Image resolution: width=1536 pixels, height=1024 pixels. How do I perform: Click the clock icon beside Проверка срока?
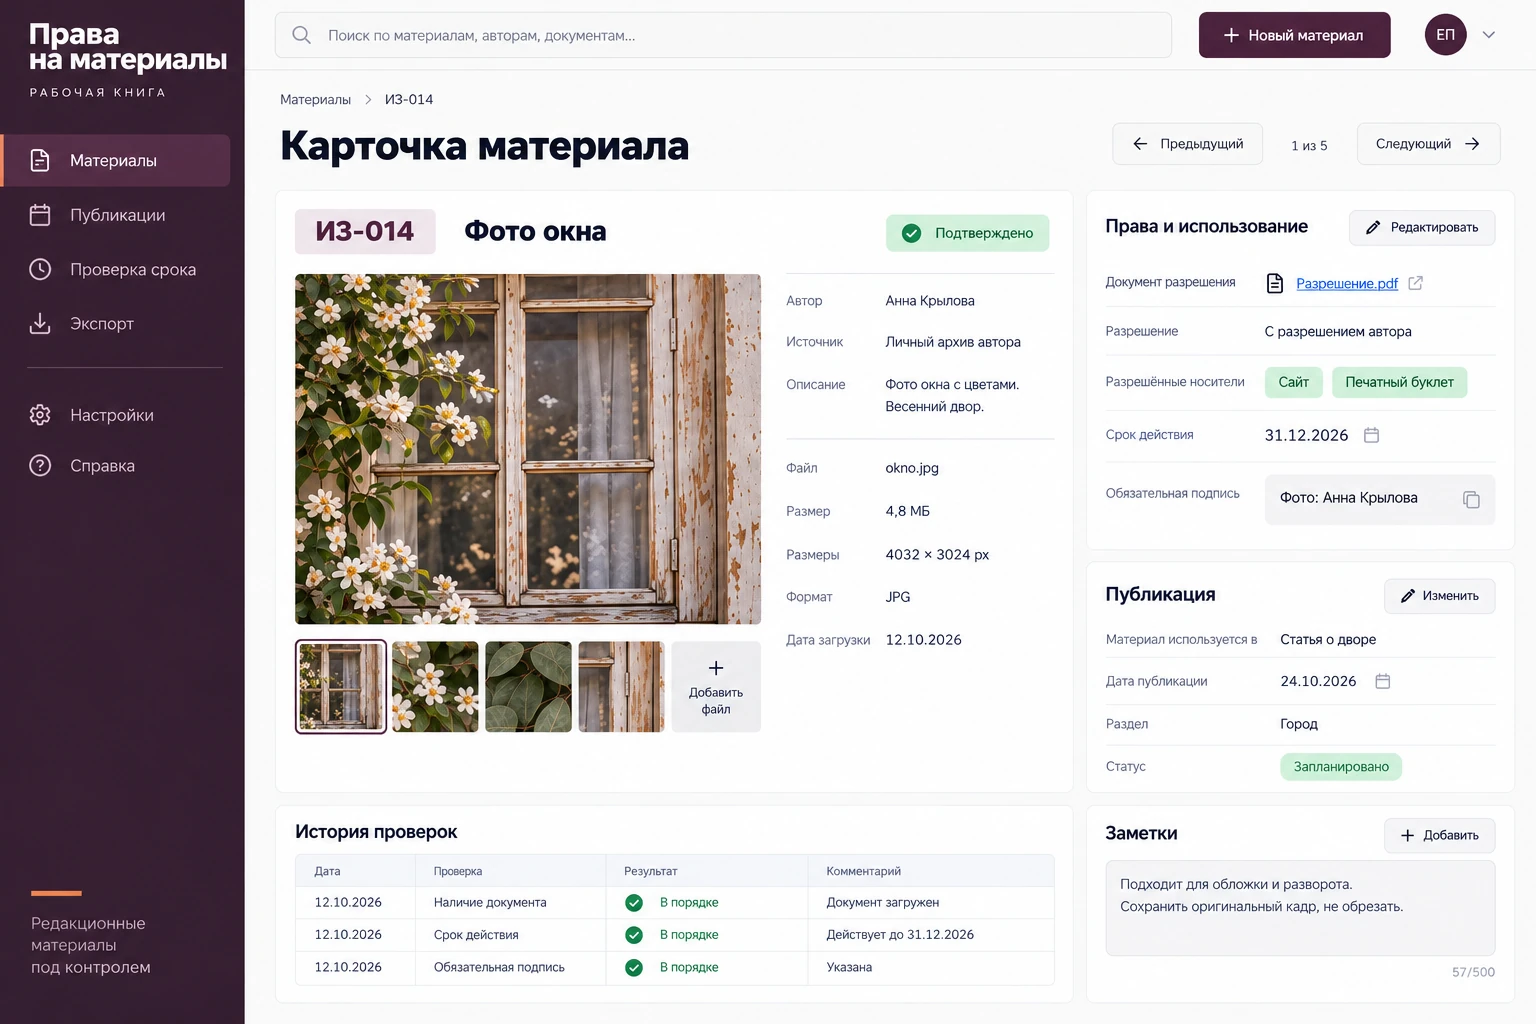(x=40, y=269)
